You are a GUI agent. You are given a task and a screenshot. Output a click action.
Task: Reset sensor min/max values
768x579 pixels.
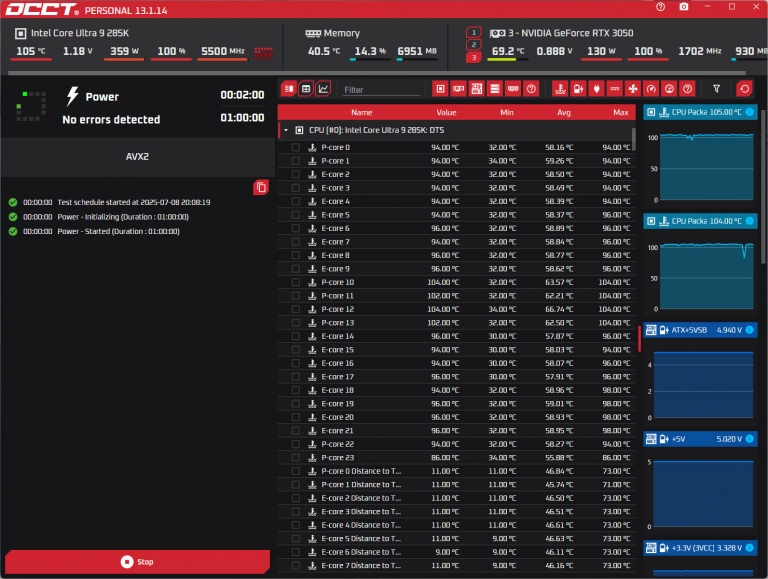click(x=744, y=89)
